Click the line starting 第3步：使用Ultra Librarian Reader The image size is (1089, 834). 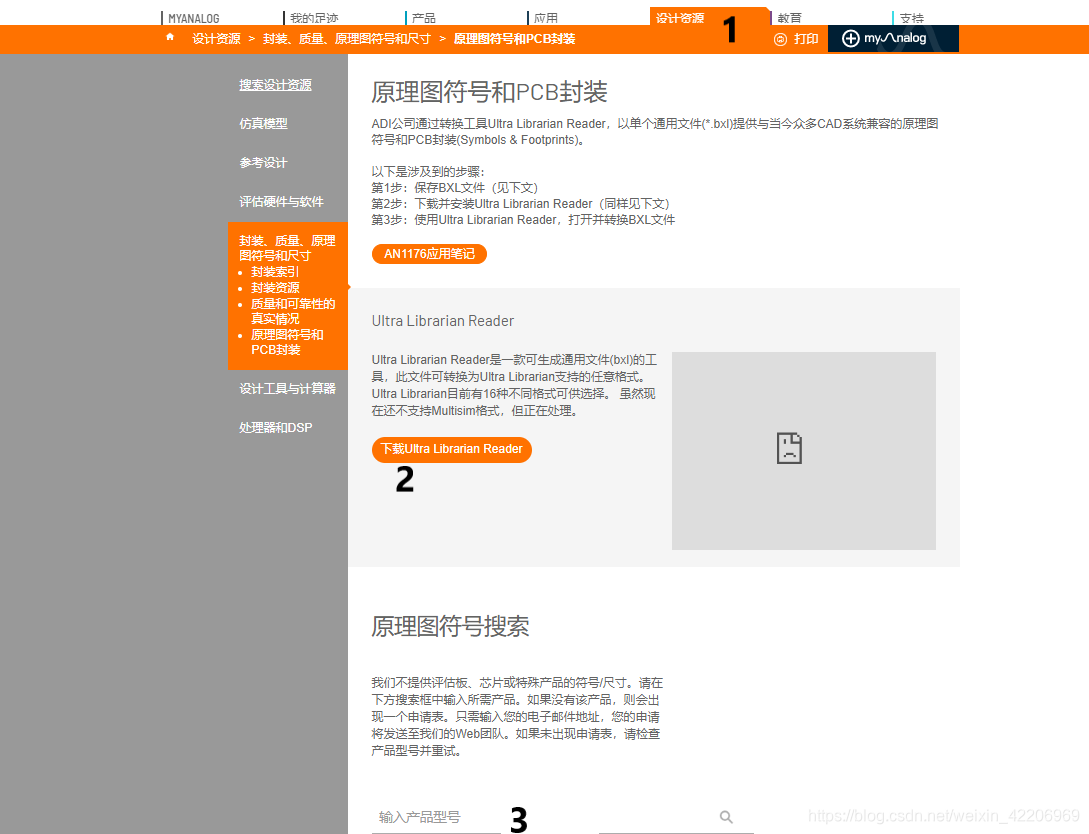click(523, 219)
